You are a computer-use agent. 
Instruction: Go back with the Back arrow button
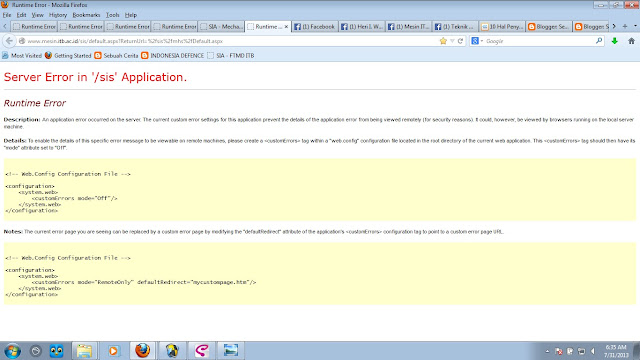tap(9, 41)
